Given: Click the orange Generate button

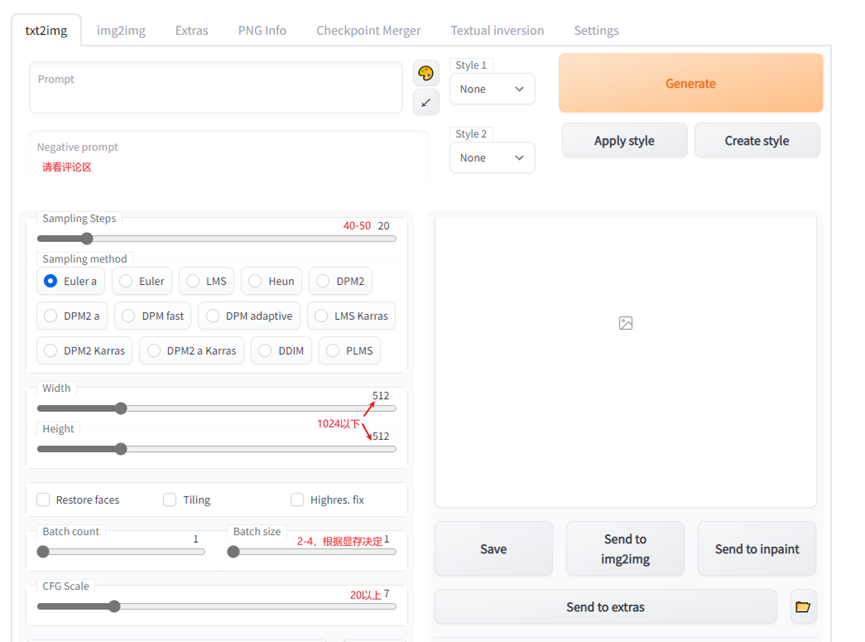Looking at the screenshot, I should click(x=691, y=83).
